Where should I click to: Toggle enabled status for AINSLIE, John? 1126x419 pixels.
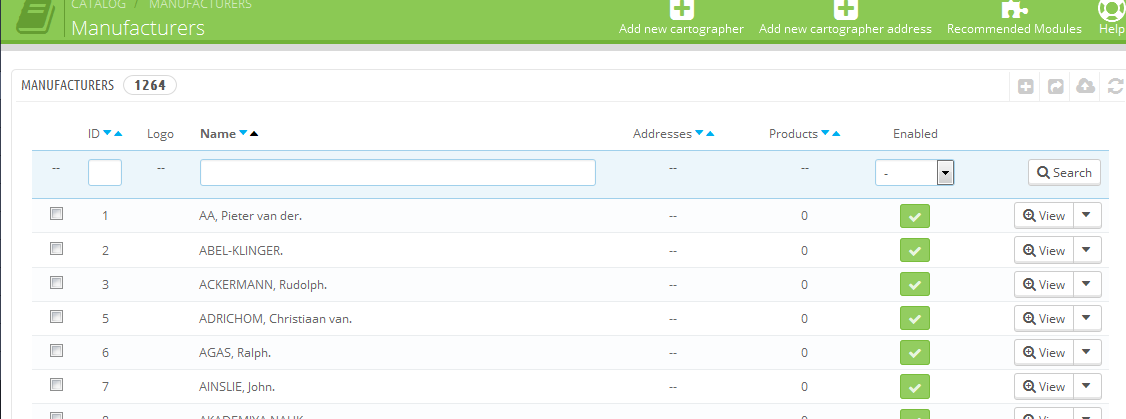(915, 387)
